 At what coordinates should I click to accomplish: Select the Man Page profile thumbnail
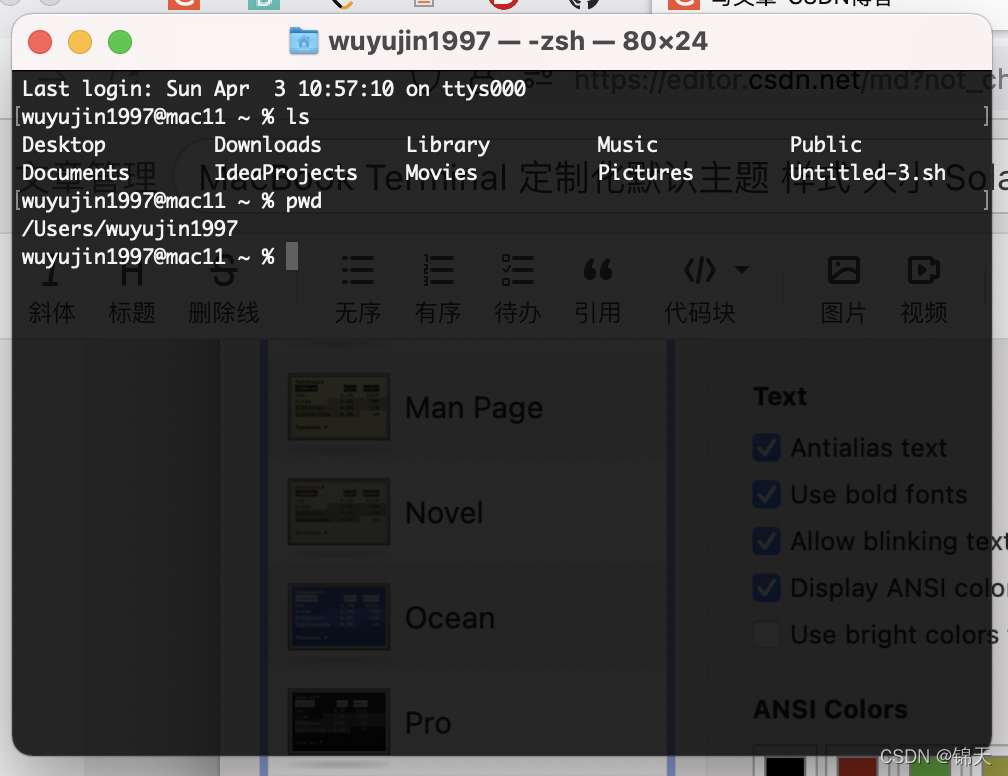point(339,407)
